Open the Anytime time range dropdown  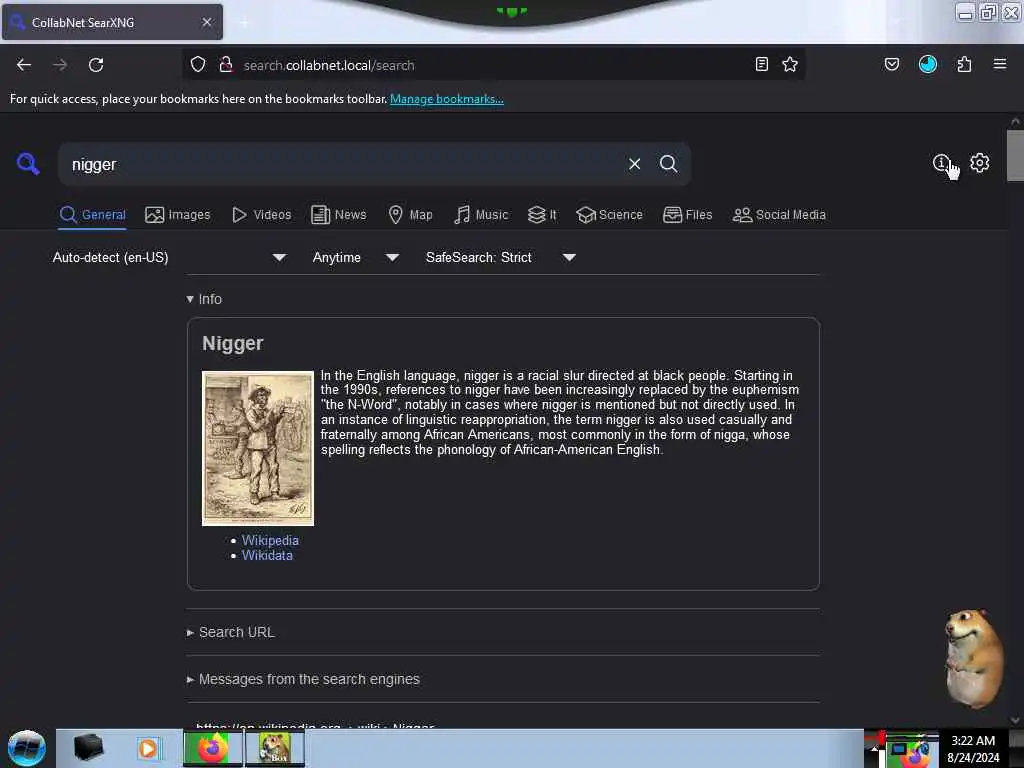pyautogui.click(x=356, y=257)
